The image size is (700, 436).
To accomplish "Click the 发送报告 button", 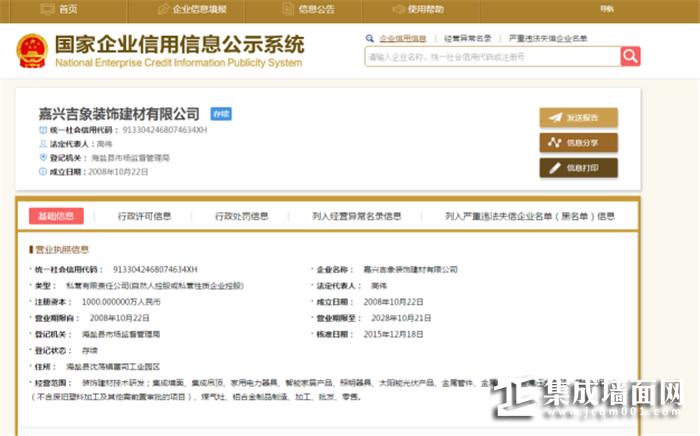I will 579,118.
